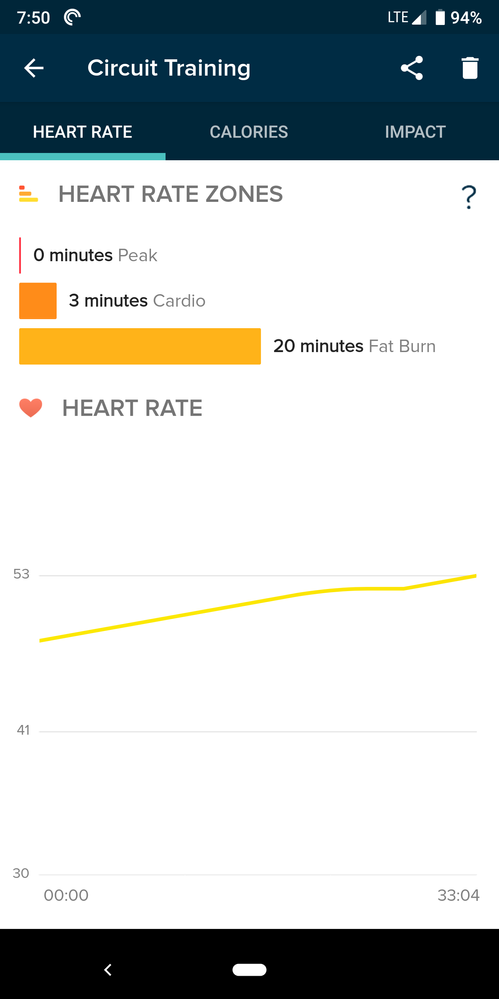Tap the back arrow icon
This screenshot has width=499, height=999.
[x=34, y=68]
